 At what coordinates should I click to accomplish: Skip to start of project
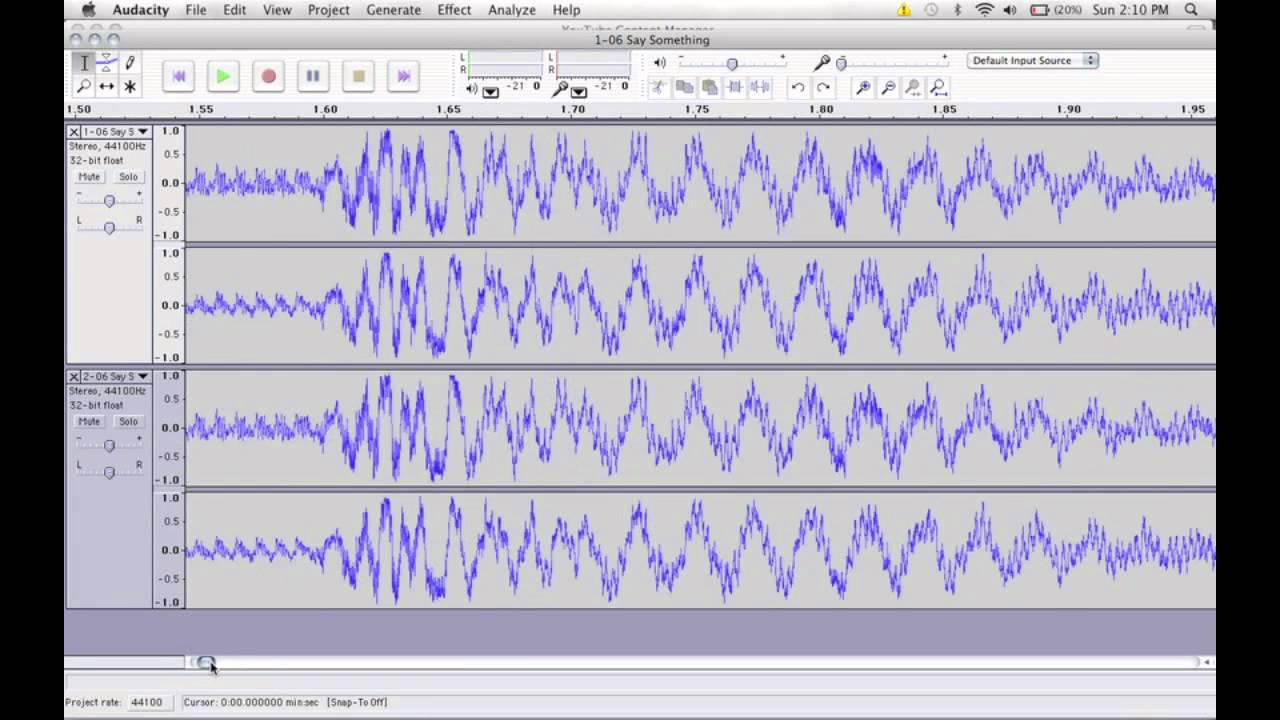pos(179,76)
